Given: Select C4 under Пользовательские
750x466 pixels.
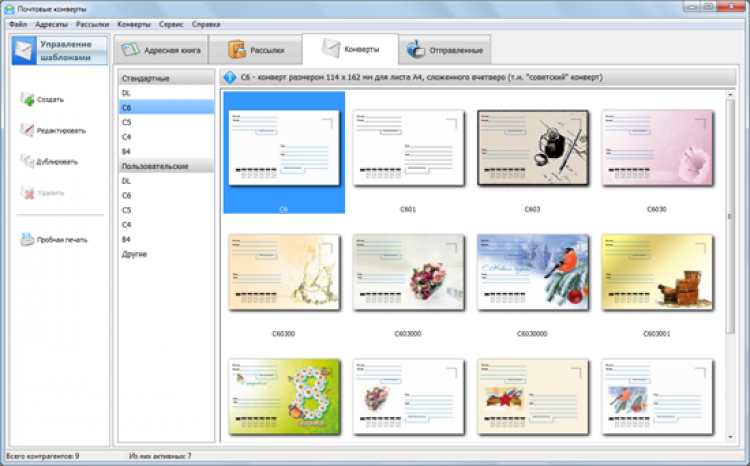Looking at the screenshot, I should point(166,224).
